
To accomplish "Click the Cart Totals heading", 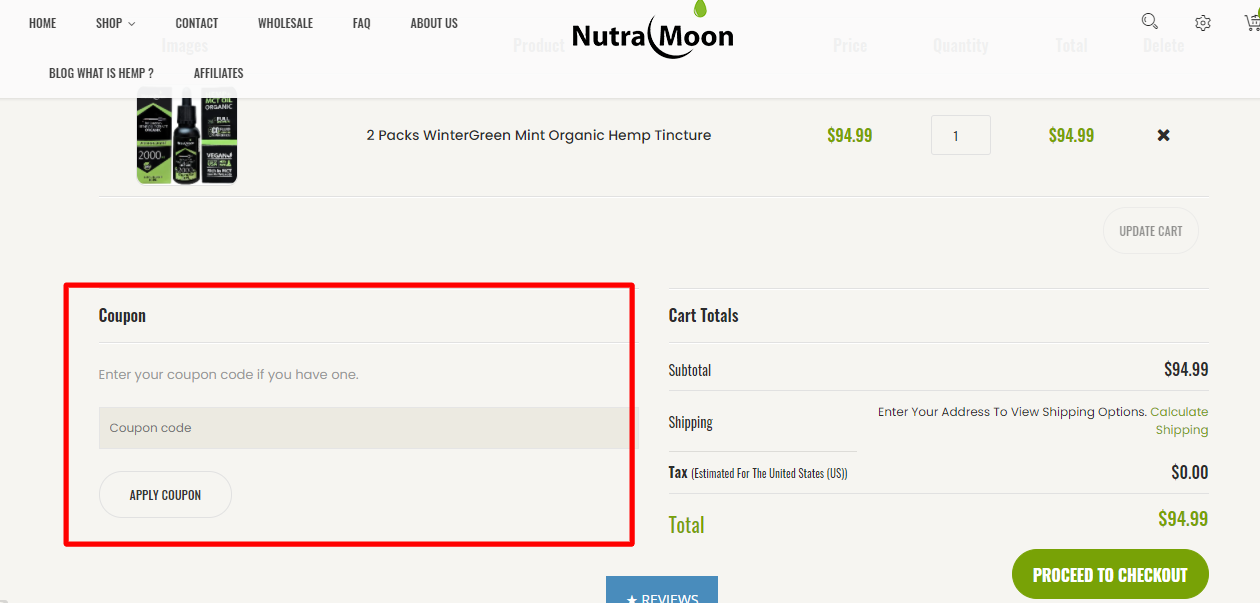I will 704,315.
